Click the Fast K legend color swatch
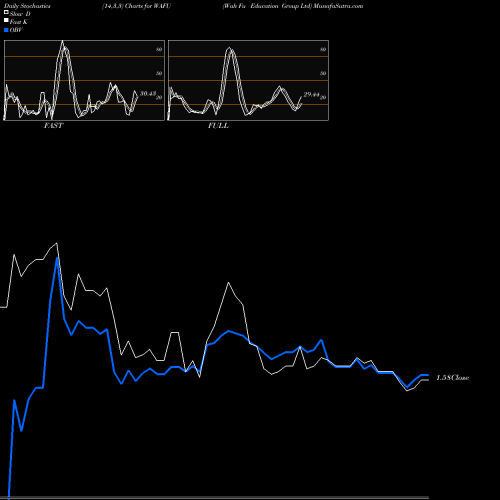 coord(6,21)
